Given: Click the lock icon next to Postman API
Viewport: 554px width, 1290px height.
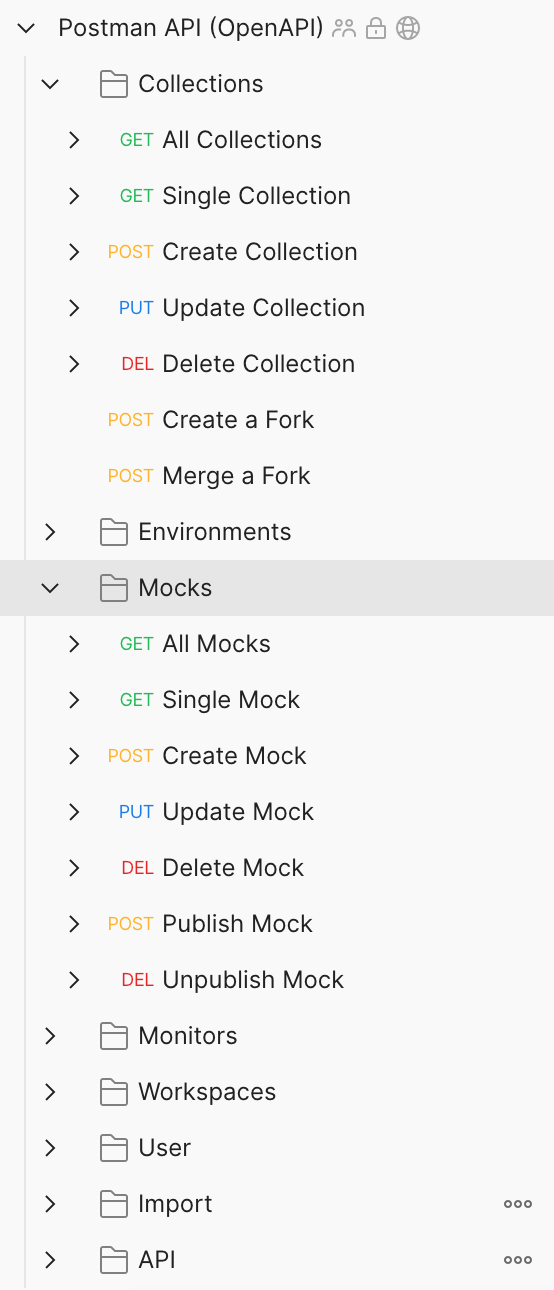Looking at the screenshot, I should coord(376,28).
